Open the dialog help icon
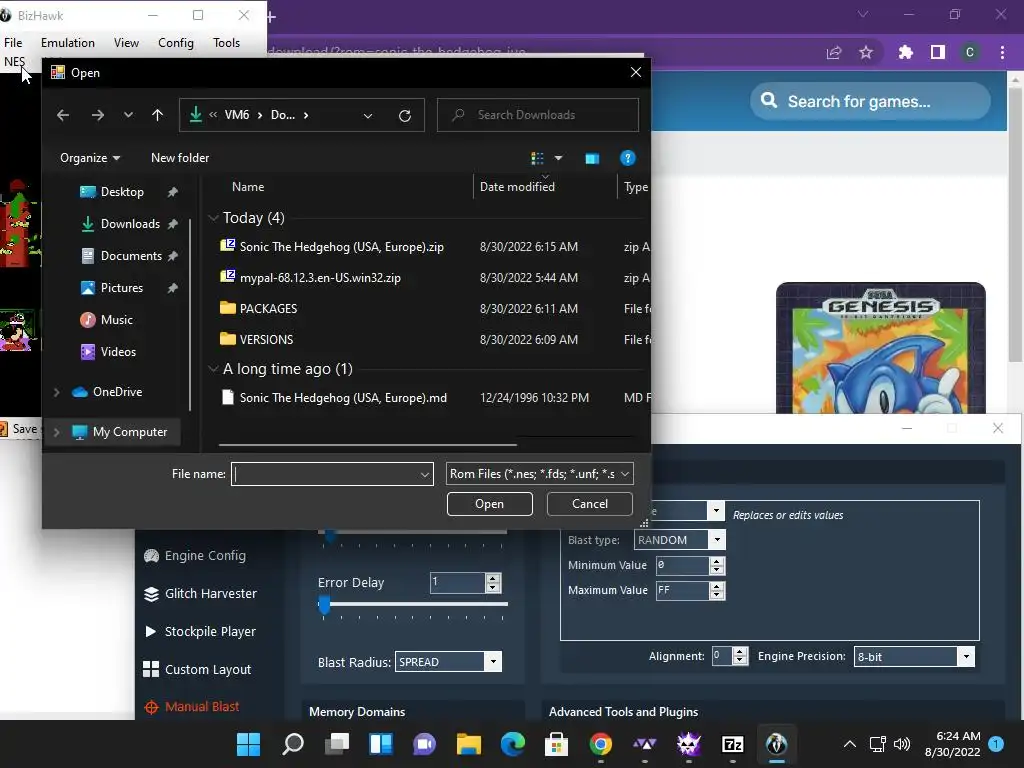 [x=628, y=158]
